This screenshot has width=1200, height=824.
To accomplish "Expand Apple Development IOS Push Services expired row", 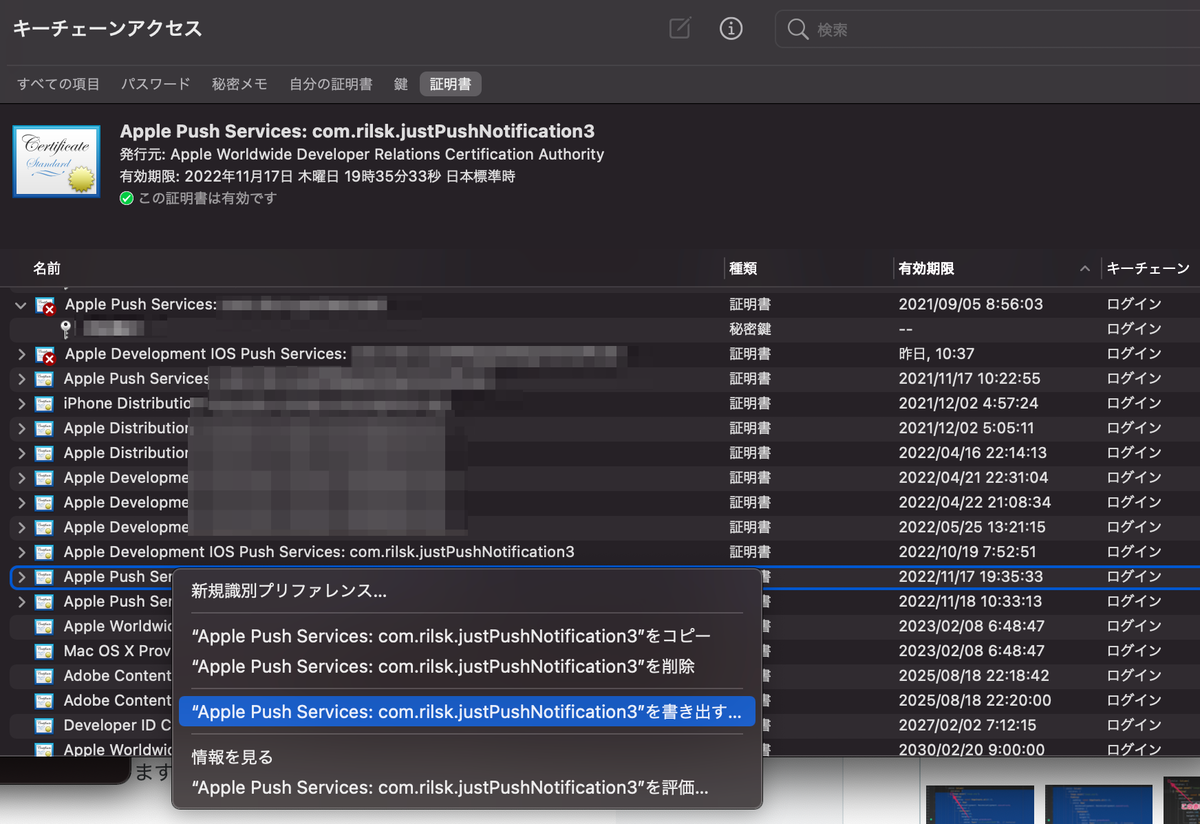I will coord(21,354).
